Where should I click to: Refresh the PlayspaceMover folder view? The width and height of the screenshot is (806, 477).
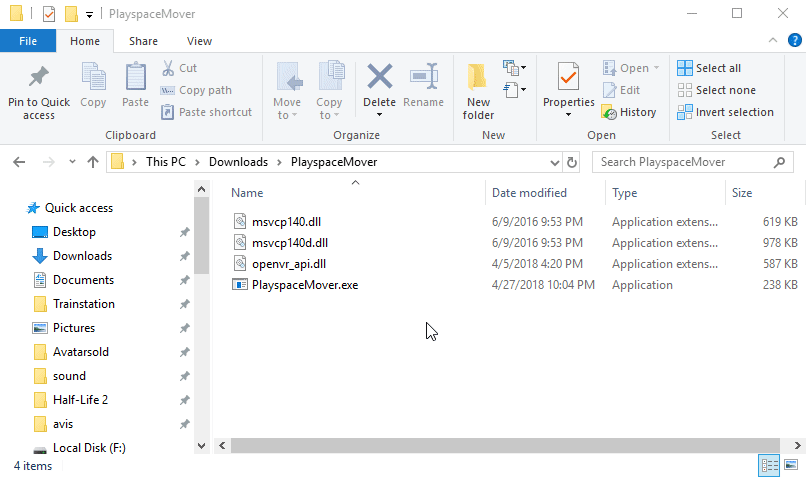(572, 162)
